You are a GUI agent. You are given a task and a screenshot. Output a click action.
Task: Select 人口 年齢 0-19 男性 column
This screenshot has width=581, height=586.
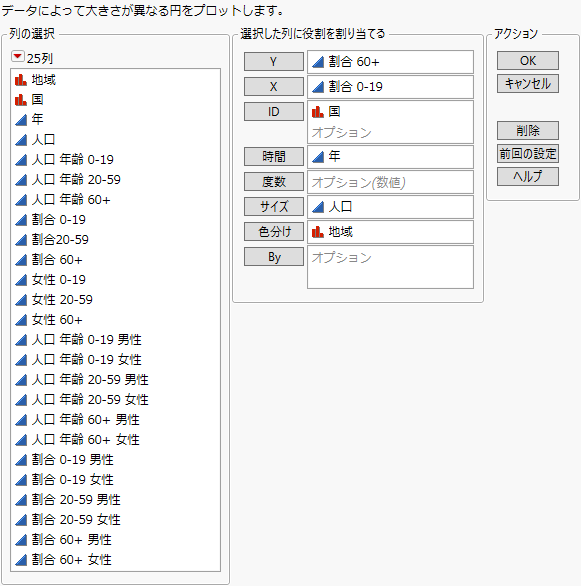(x=115, y=340)
